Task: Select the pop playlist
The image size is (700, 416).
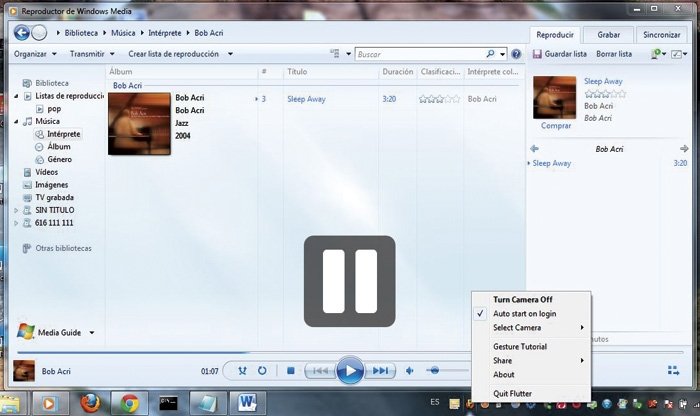Action: point(54,108)
